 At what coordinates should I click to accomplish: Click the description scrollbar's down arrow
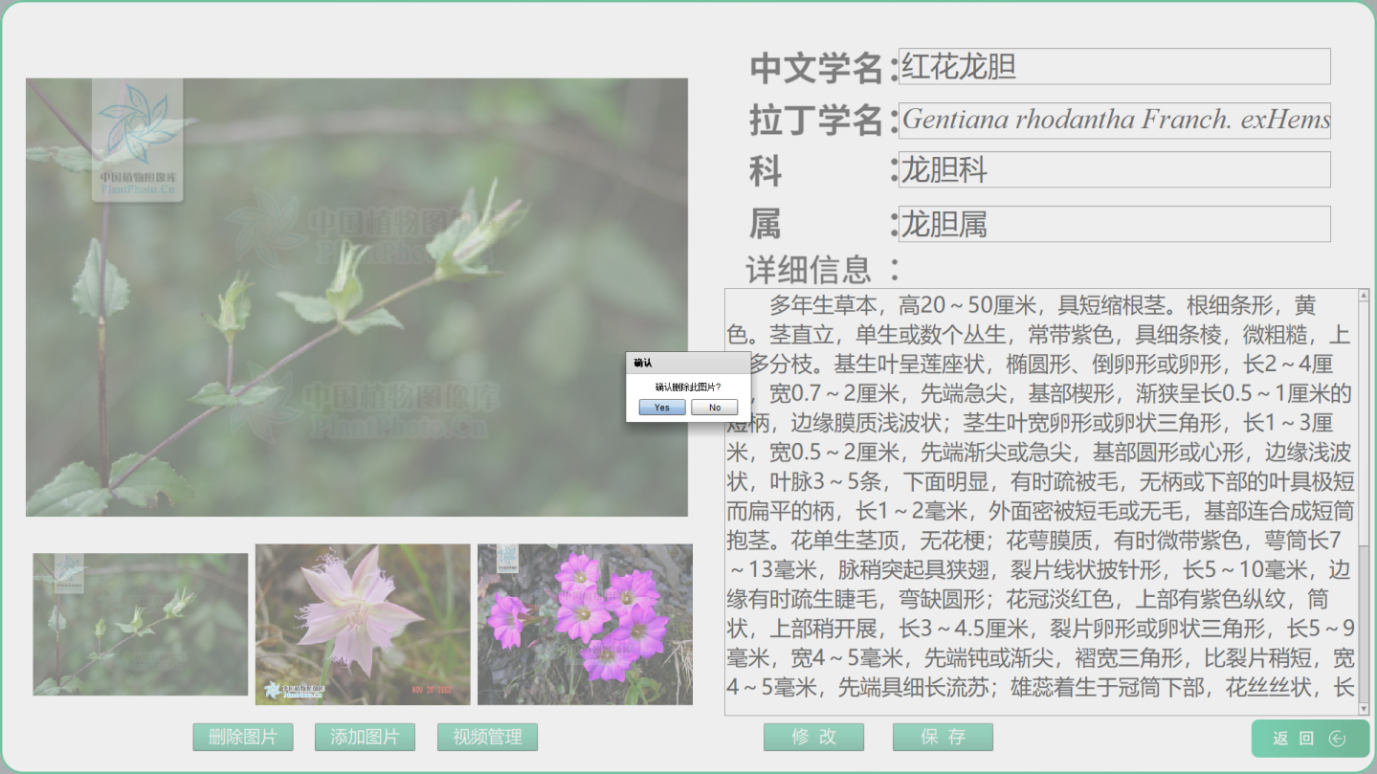1364,708
